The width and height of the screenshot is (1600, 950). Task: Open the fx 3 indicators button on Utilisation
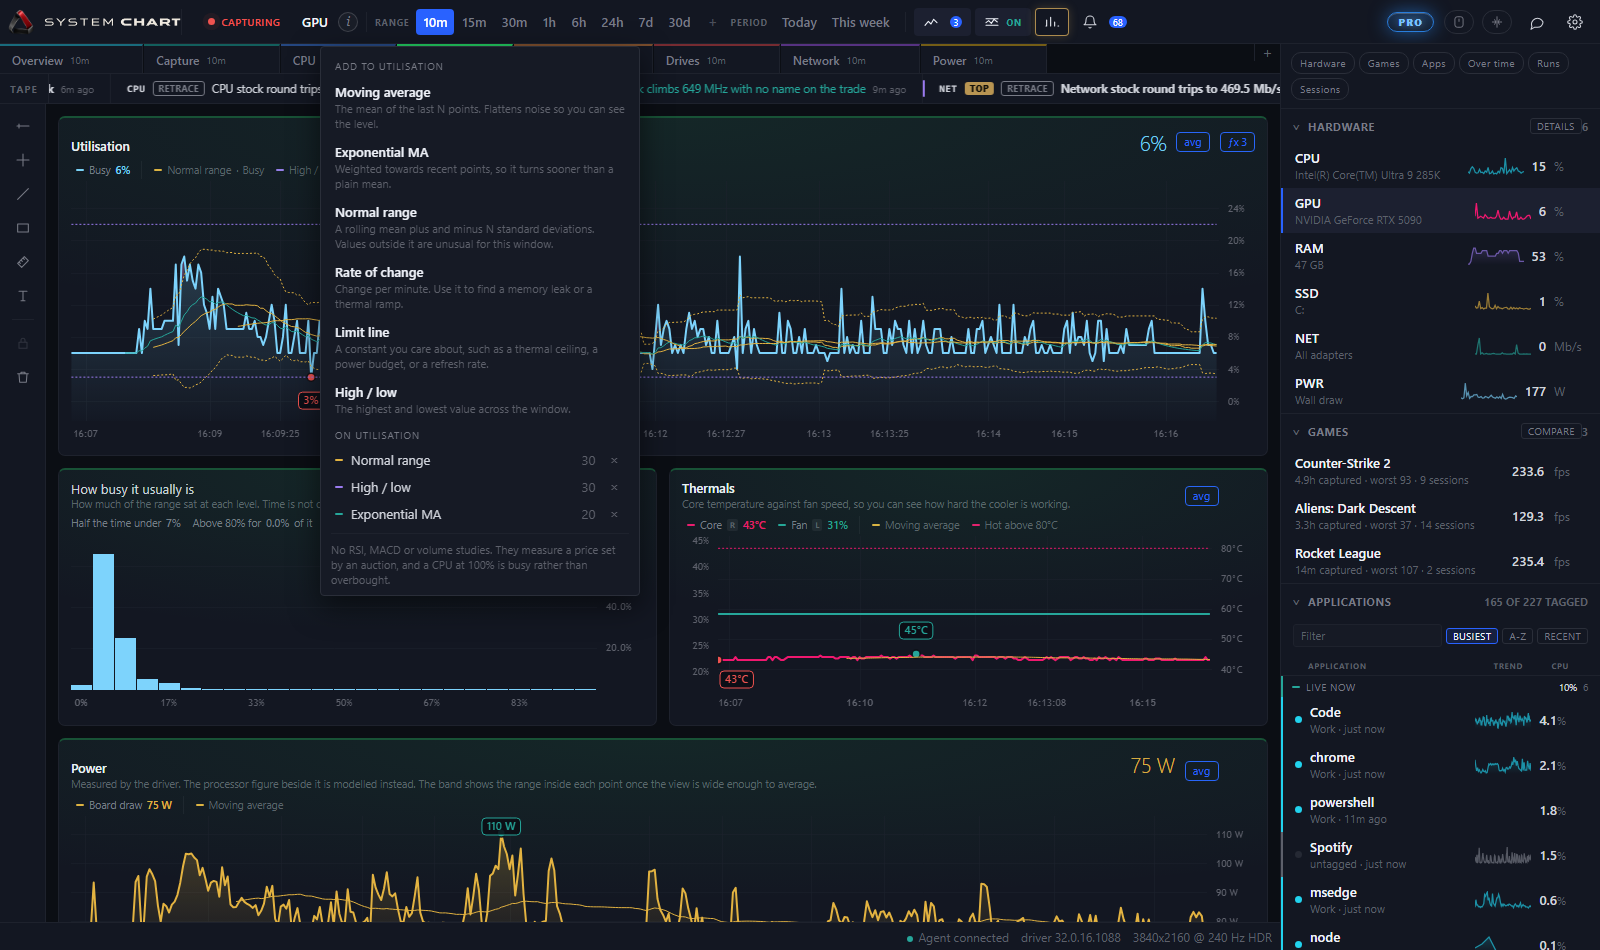click(1237, 142)
